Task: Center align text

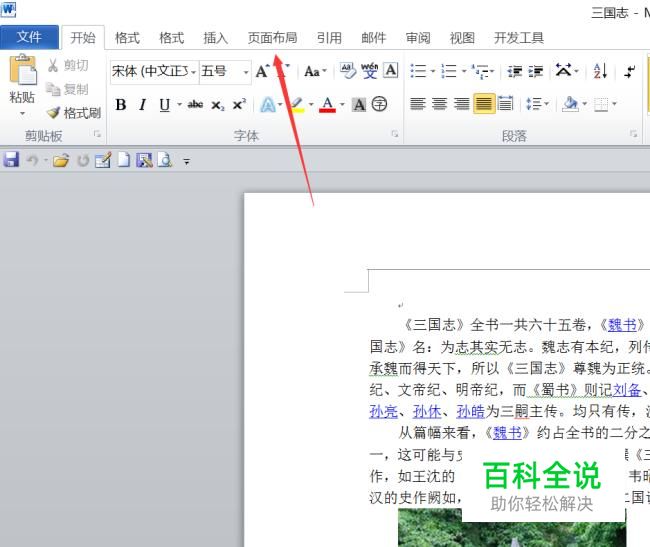Action: 439,104
